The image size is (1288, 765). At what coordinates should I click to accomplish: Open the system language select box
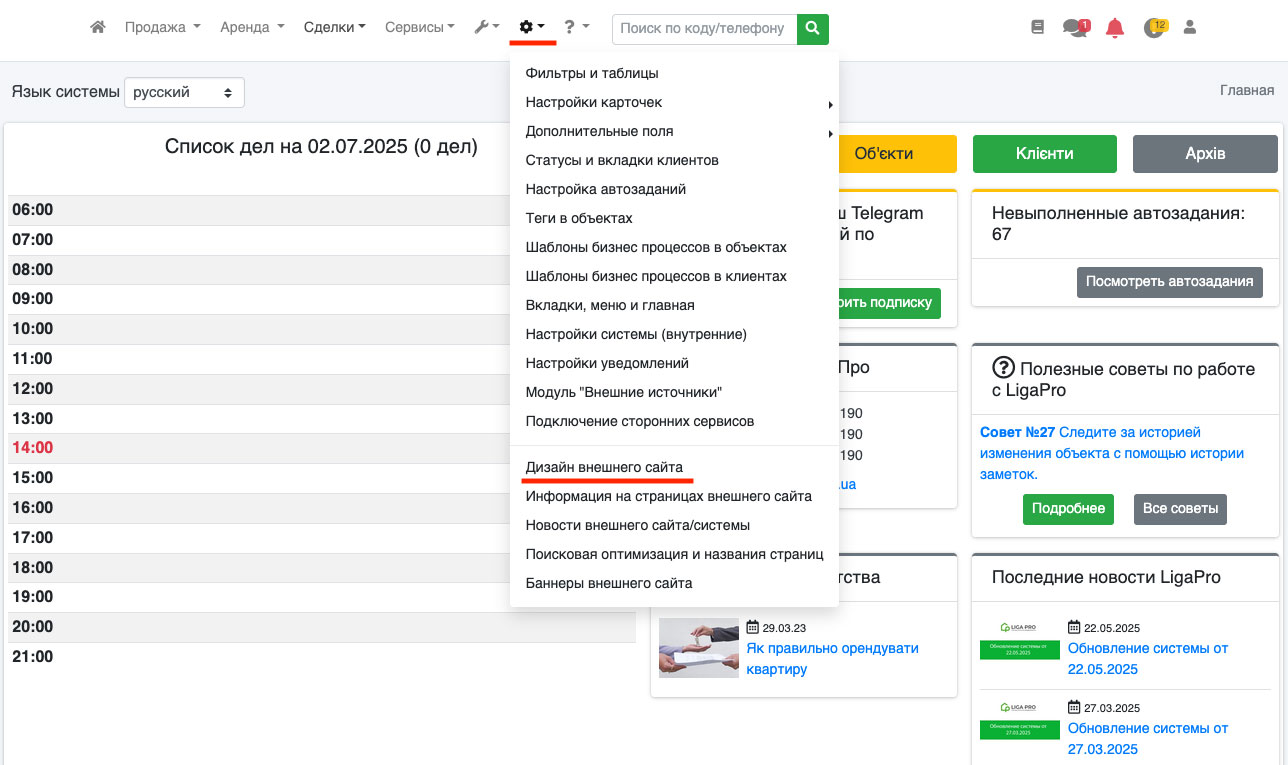[x=184, y=92]
